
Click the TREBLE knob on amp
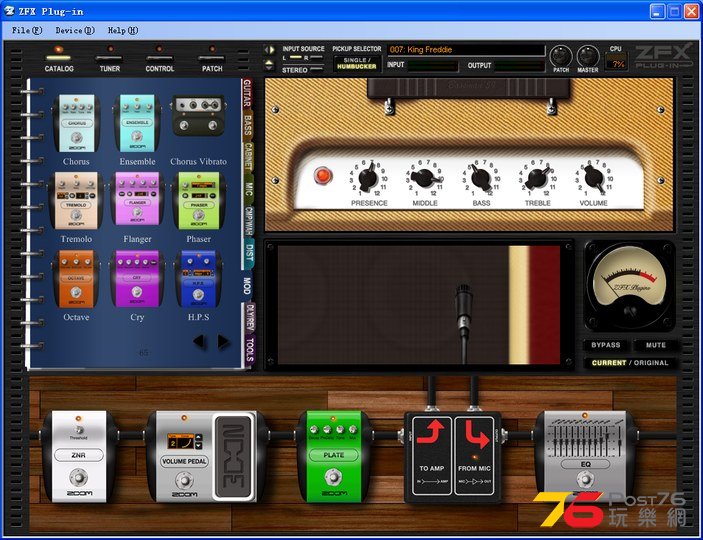click(537, 178)
